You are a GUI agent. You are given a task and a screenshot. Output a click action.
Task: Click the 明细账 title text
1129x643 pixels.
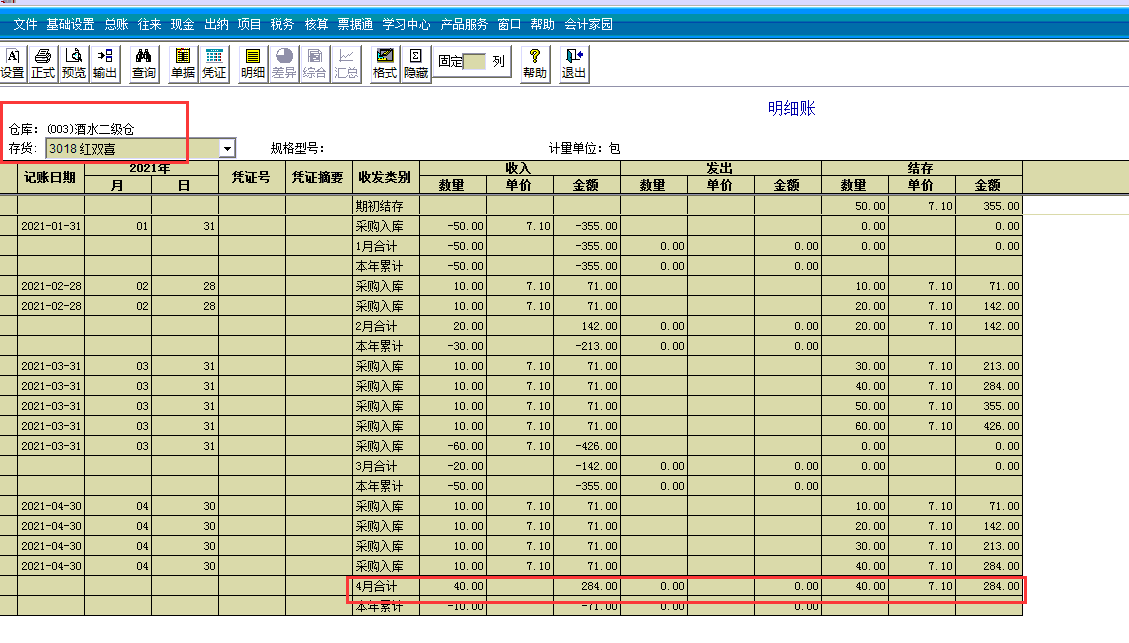tap(791, 109)
